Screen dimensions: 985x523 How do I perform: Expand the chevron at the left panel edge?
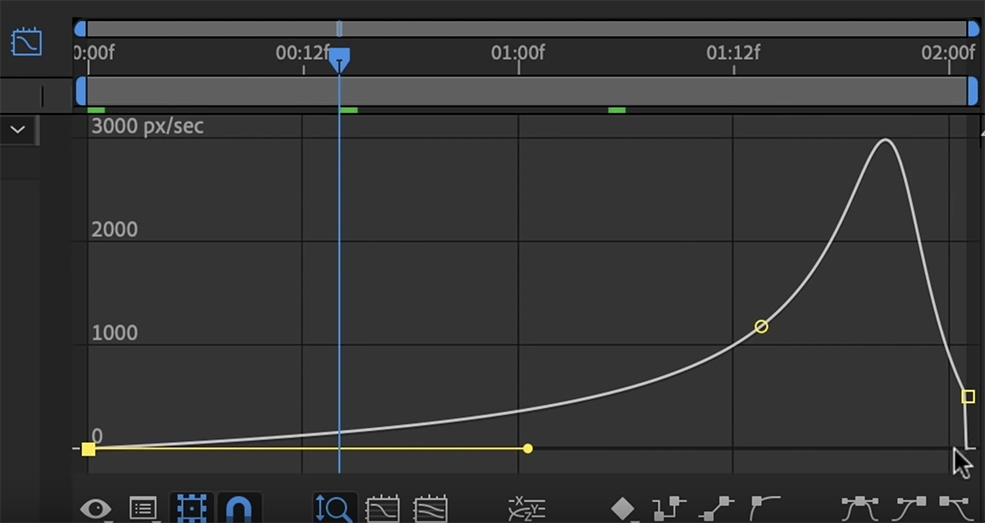(18, 130)
